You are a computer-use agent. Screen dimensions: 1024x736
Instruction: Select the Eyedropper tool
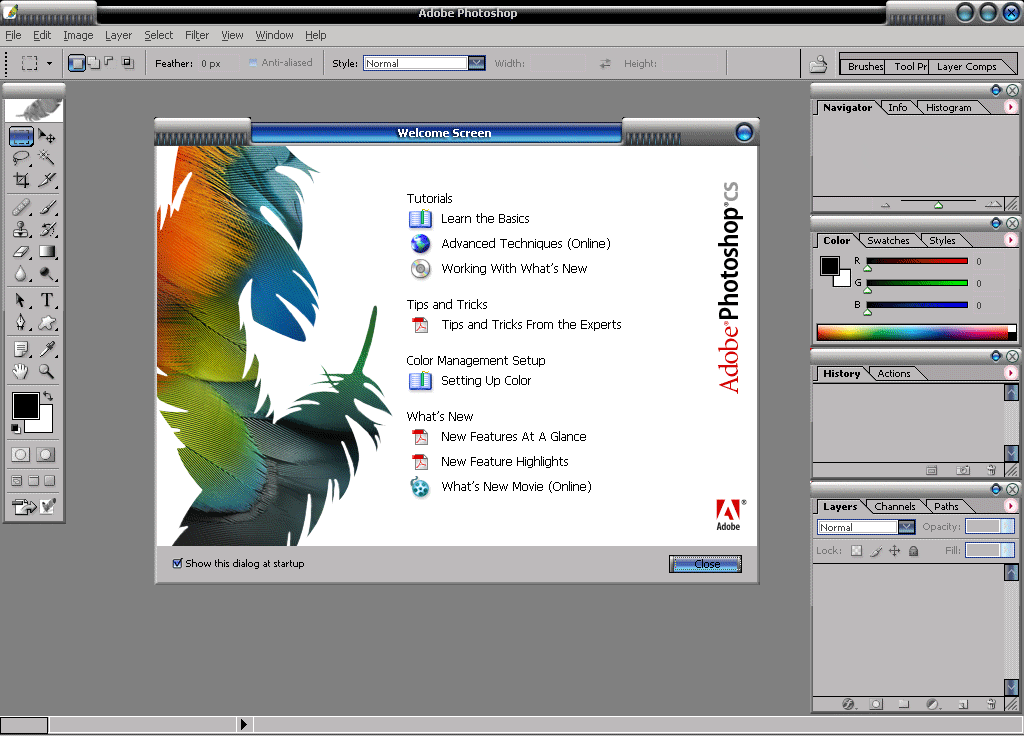click(46, 349)
